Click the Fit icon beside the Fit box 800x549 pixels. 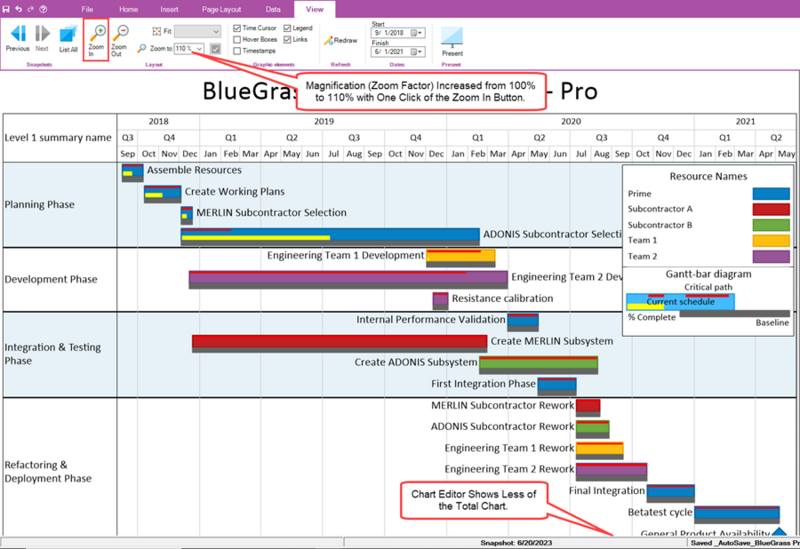click(157, 32)
